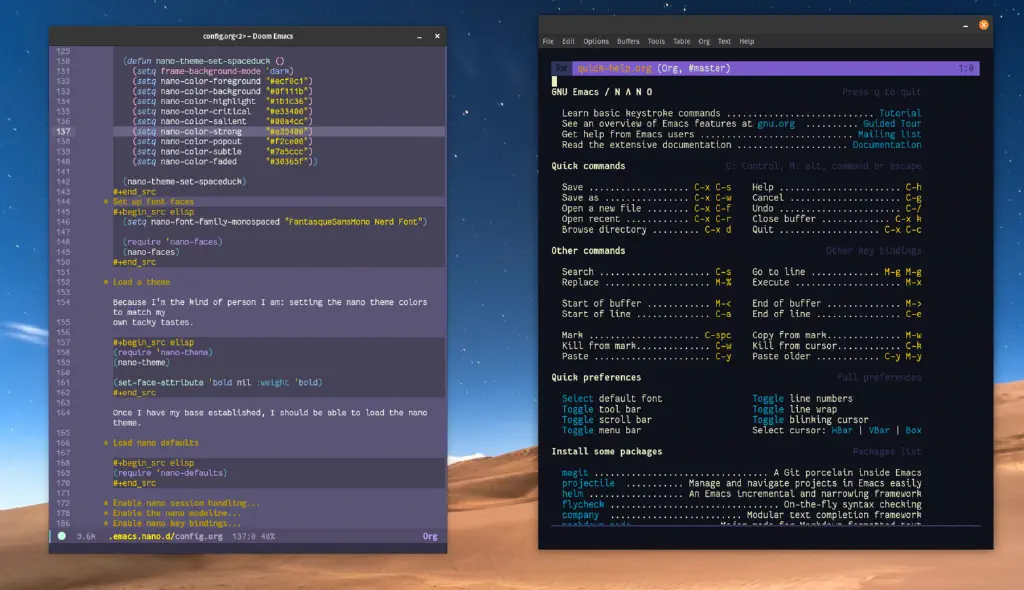Install the flycheck package
This screenshot has height=590, width=1024.
click(583, 504)
